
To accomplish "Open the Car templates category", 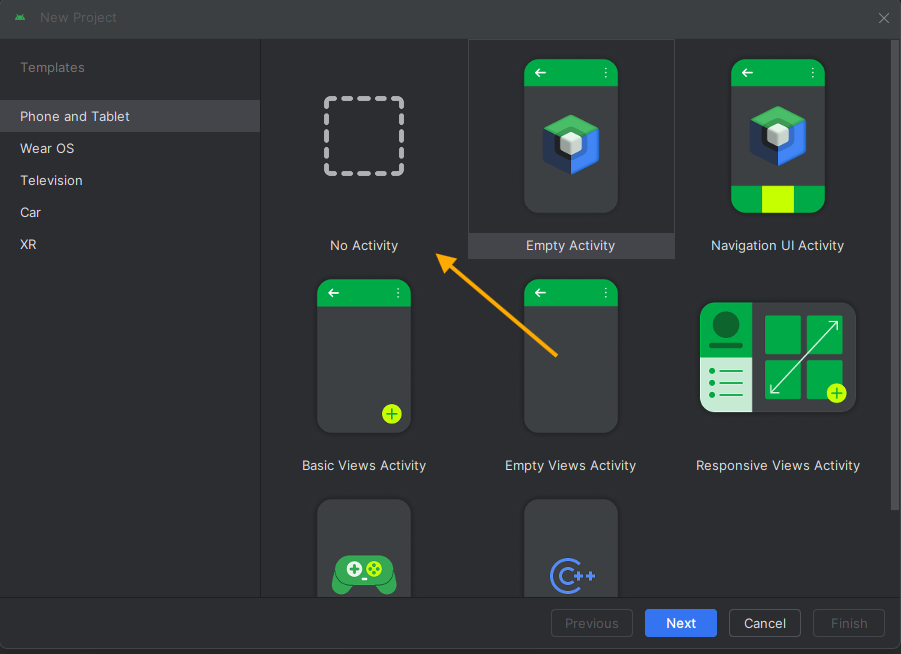I will (31, 212).
